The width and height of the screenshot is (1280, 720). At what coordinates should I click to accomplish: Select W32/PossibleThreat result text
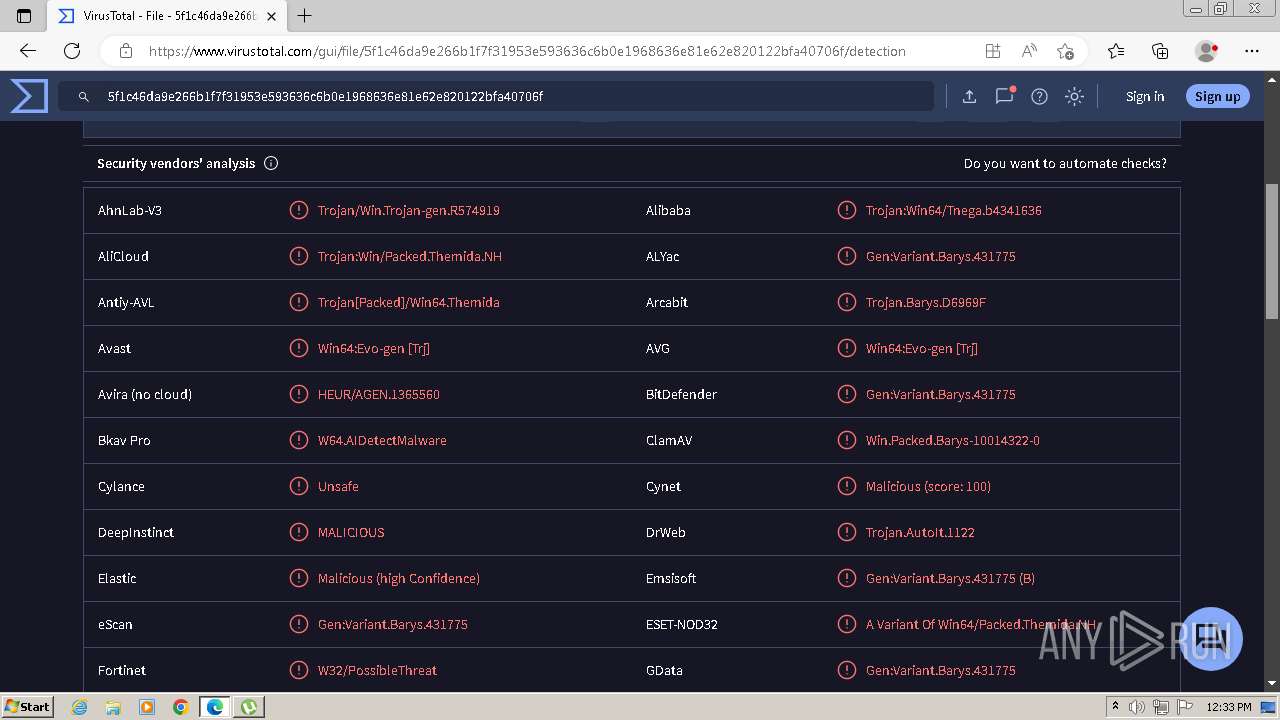(377, 670)
